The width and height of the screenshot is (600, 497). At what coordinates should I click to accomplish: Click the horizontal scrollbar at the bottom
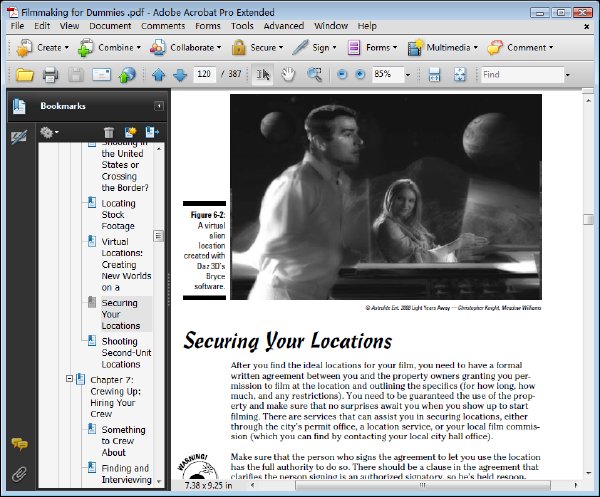[x=422, y=485]
